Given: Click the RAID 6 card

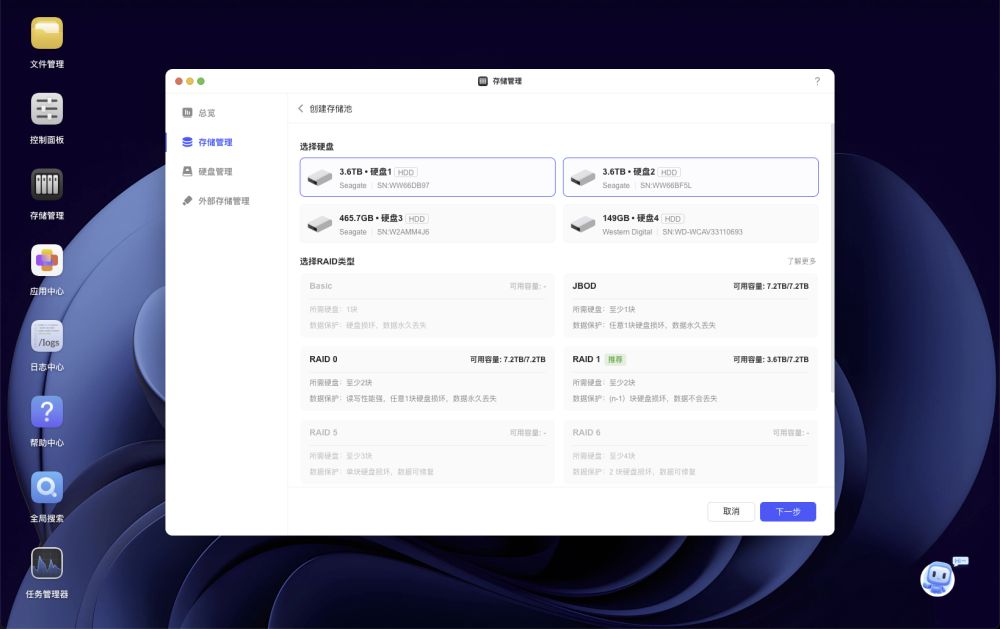Looking at the screenshot, I should (691, 452).
